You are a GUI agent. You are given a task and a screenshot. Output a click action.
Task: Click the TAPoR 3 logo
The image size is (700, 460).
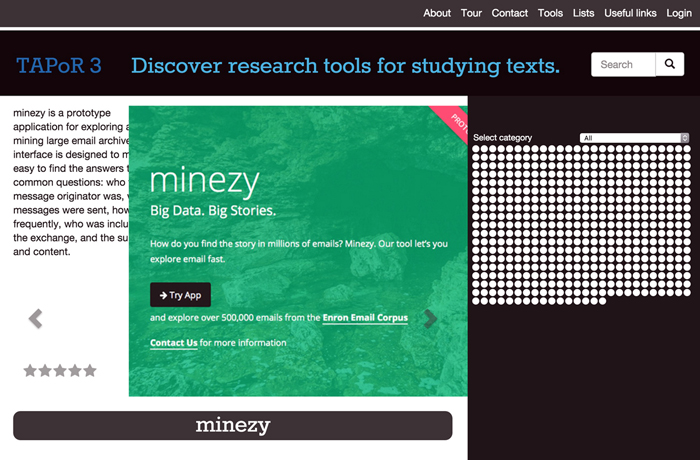click(59, 66)
